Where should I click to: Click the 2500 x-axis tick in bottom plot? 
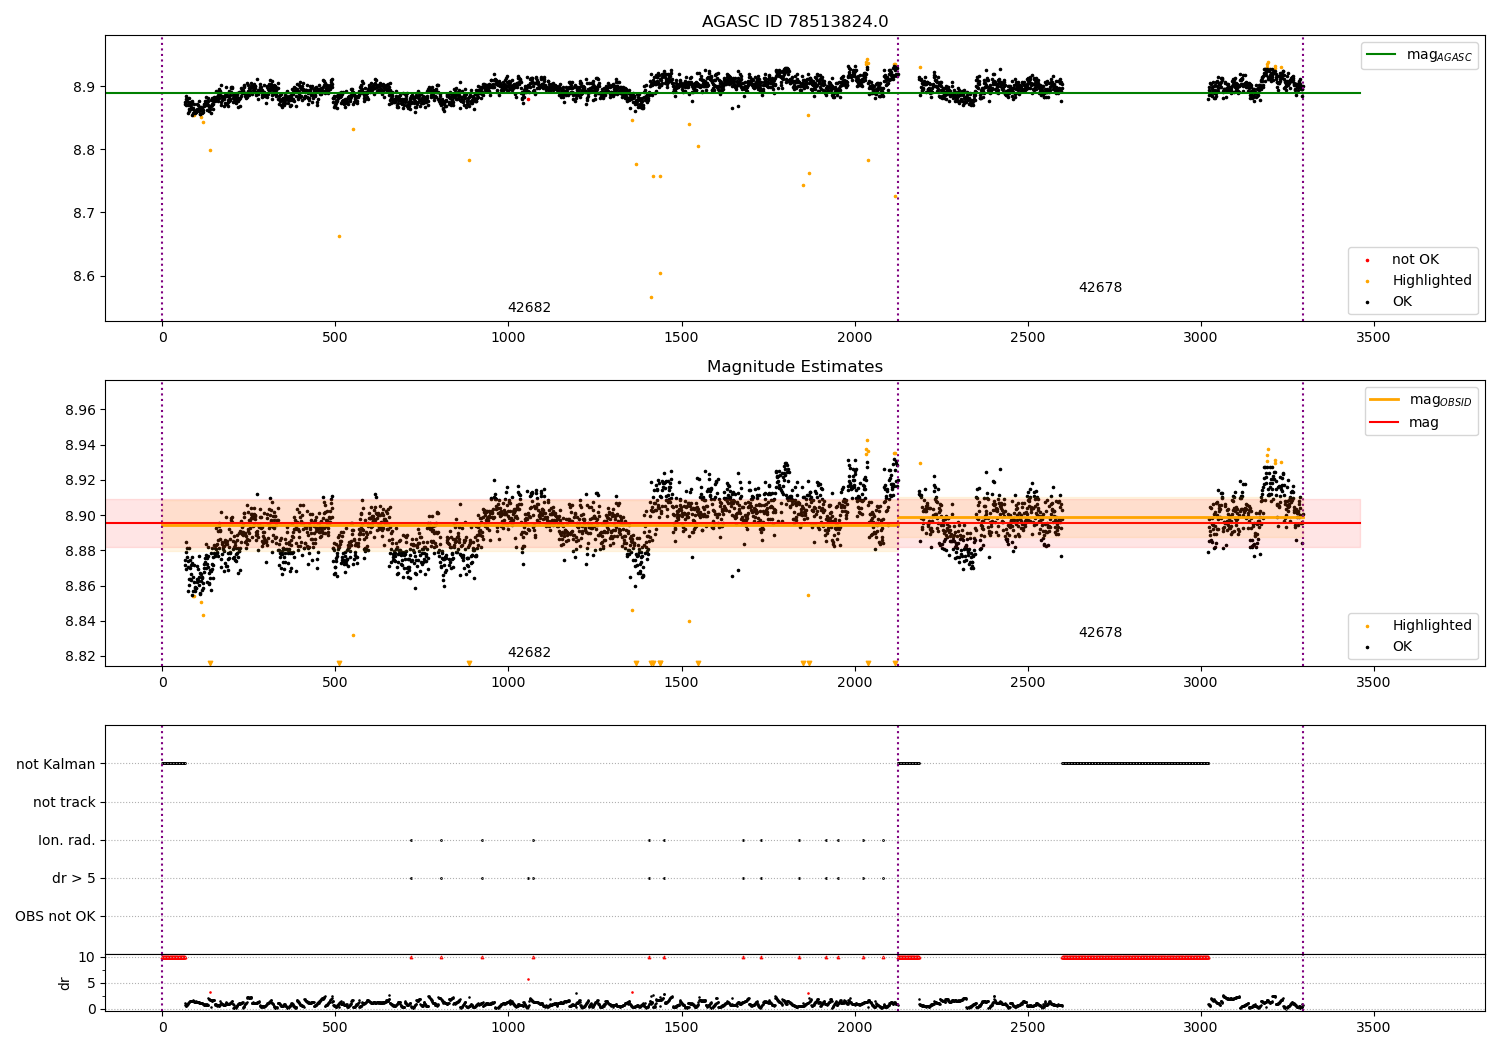tap(1027, 1028)
